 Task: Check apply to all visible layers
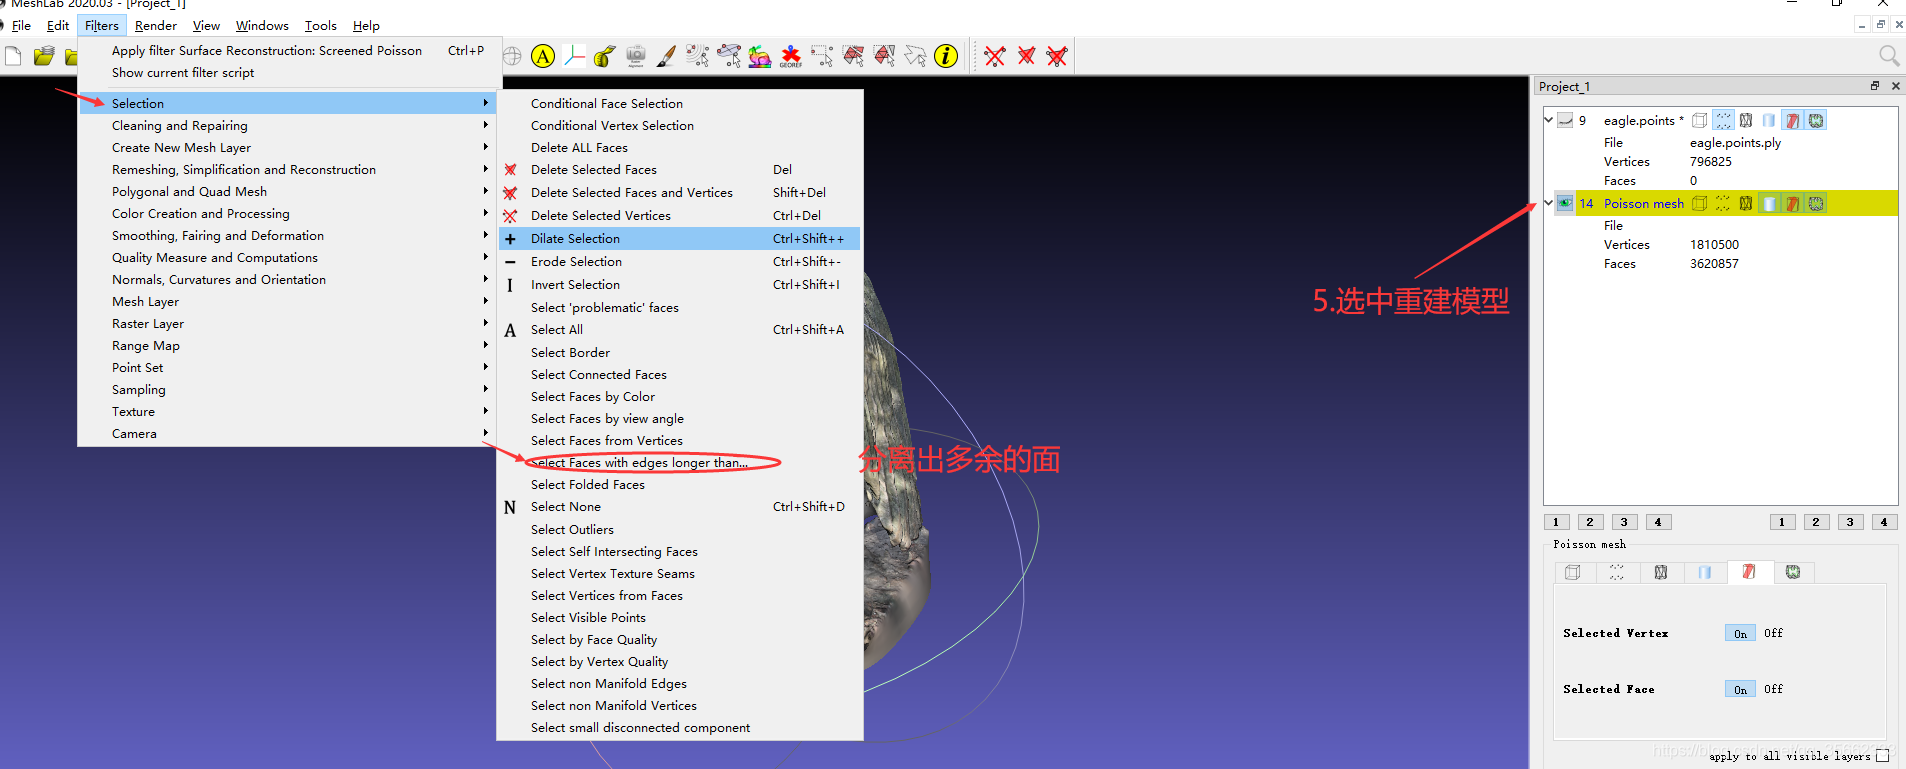1883,756
